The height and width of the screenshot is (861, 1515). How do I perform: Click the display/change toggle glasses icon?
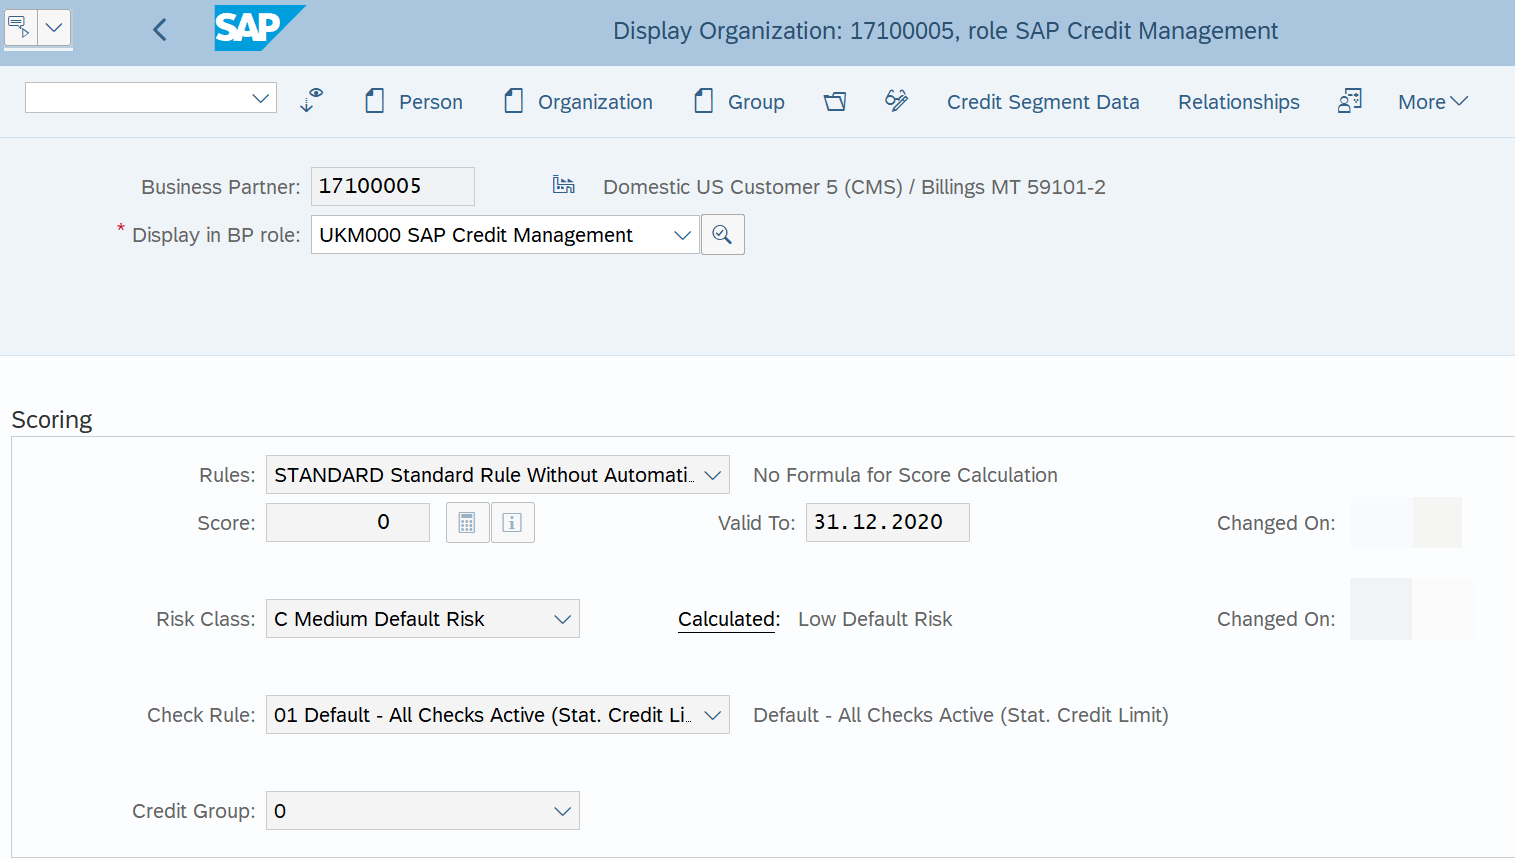tap(311, 101)
